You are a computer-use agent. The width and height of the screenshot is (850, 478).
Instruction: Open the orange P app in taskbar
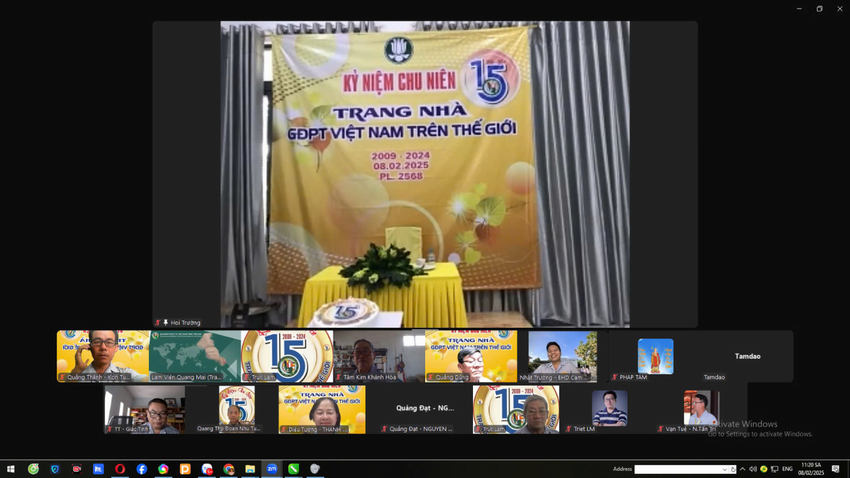(x=185, y=469)
